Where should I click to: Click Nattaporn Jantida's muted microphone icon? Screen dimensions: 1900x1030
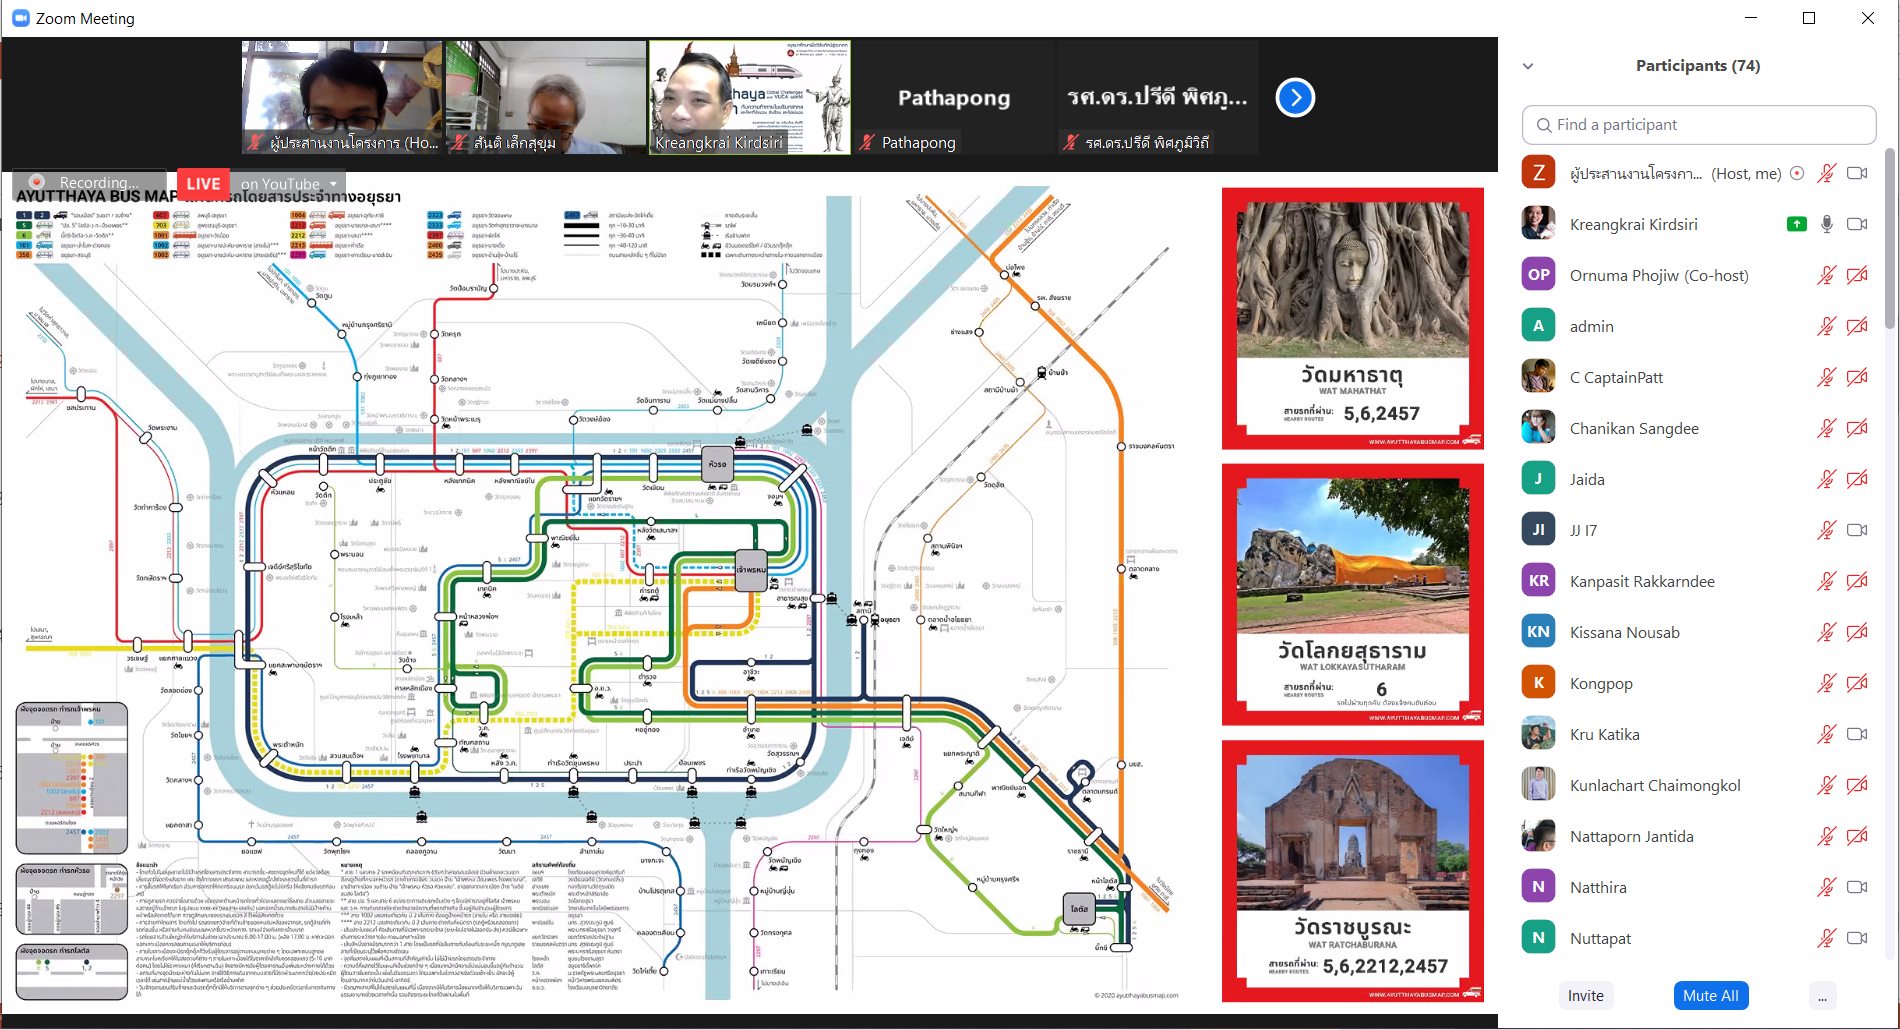click(1826, 836)
